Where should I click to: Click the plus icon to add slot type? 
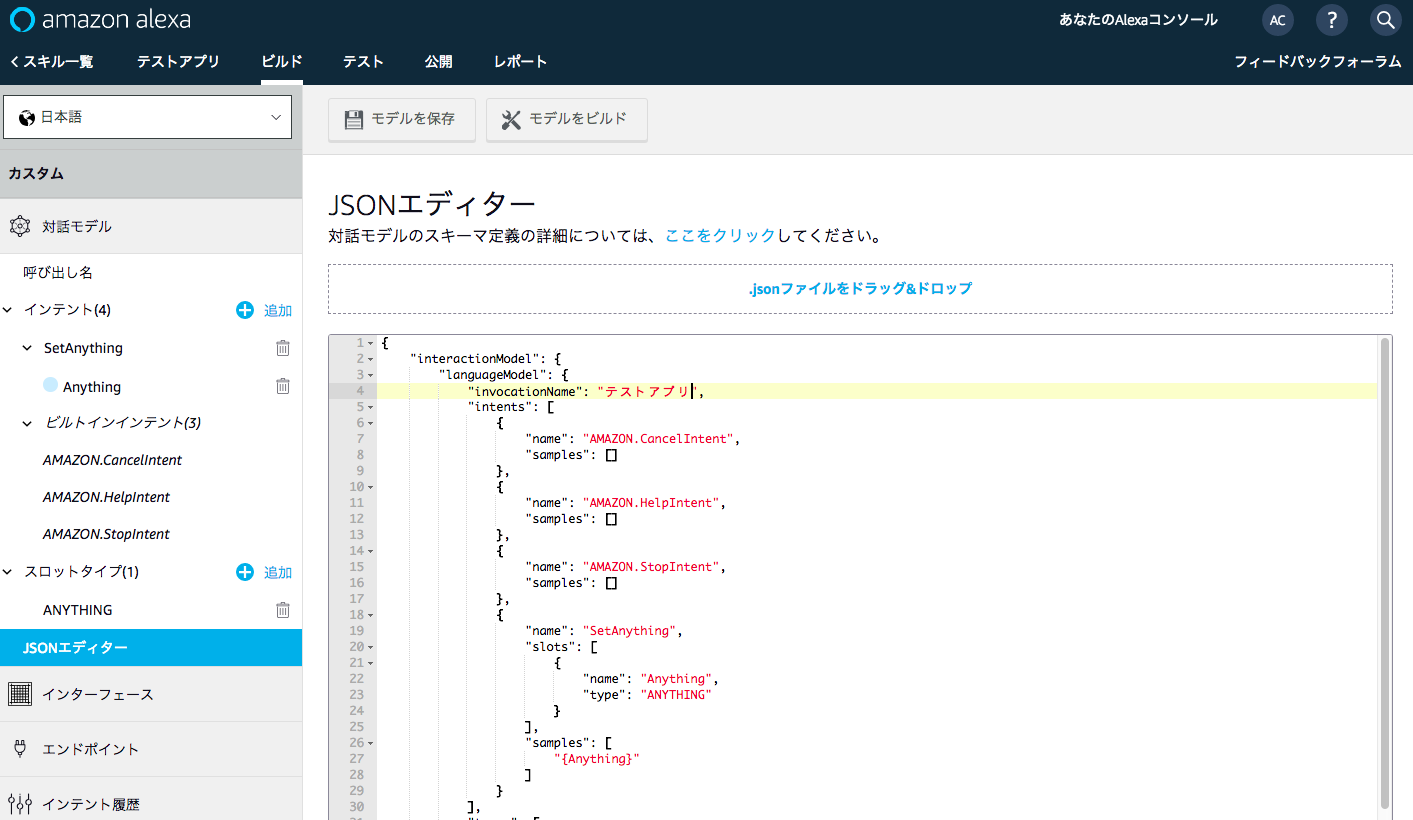coord(245,572)
